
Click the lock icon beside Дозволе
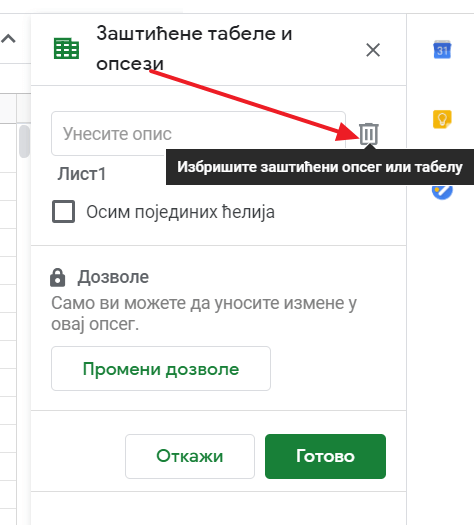pos(58,278)
